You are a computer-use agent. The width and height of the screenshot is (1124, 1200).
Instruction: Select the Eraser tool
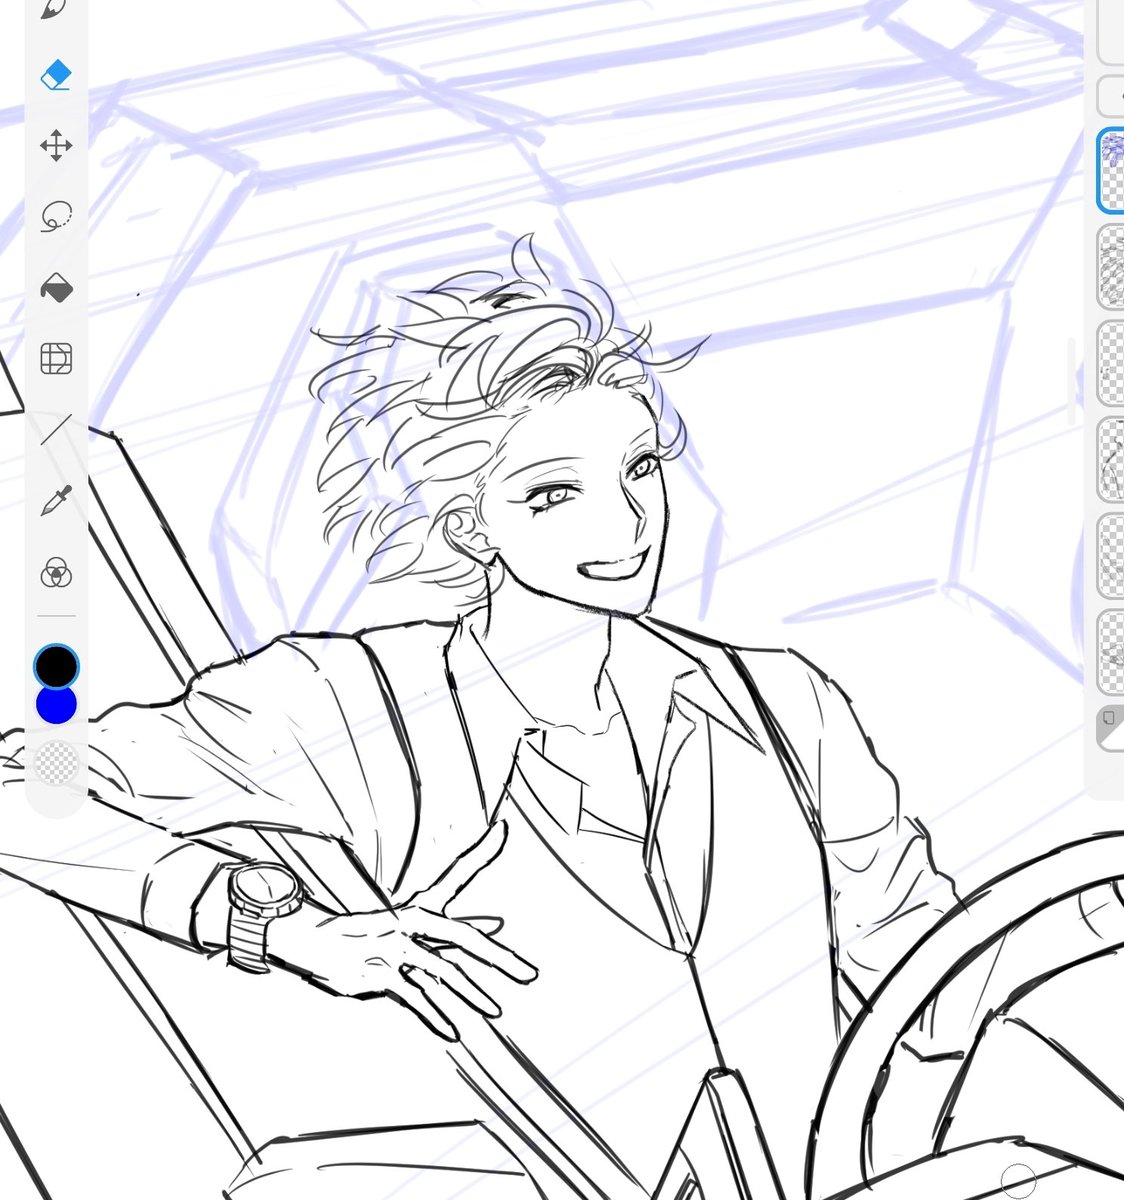pos(56,75)
